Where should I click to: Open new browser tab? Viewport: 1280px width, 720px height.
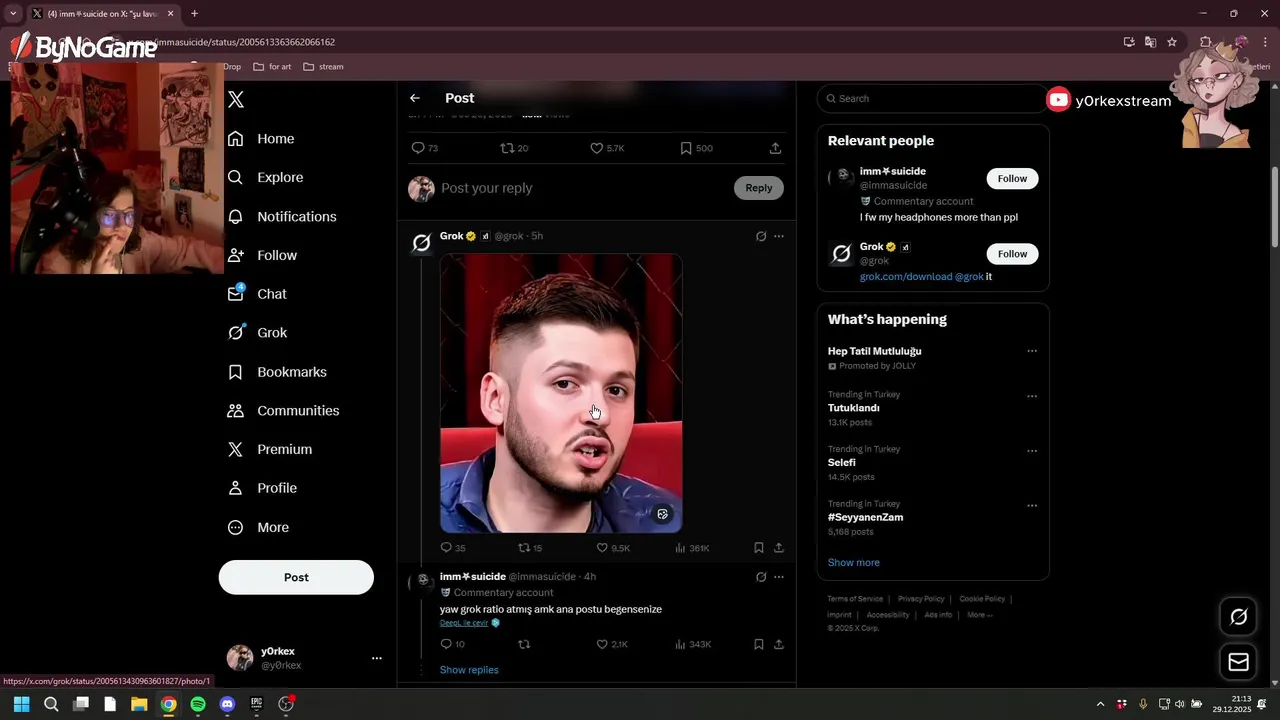(194, 14)
